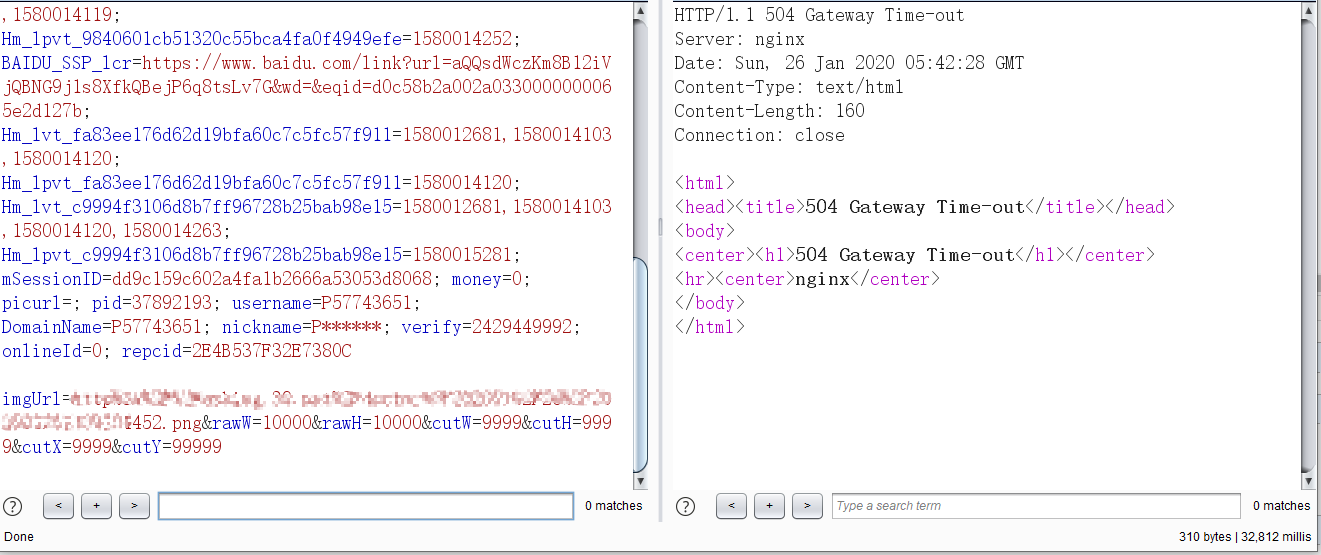
Task: Click the '<title>504 Gateway Time-out' line
Action: pos(924,207)
